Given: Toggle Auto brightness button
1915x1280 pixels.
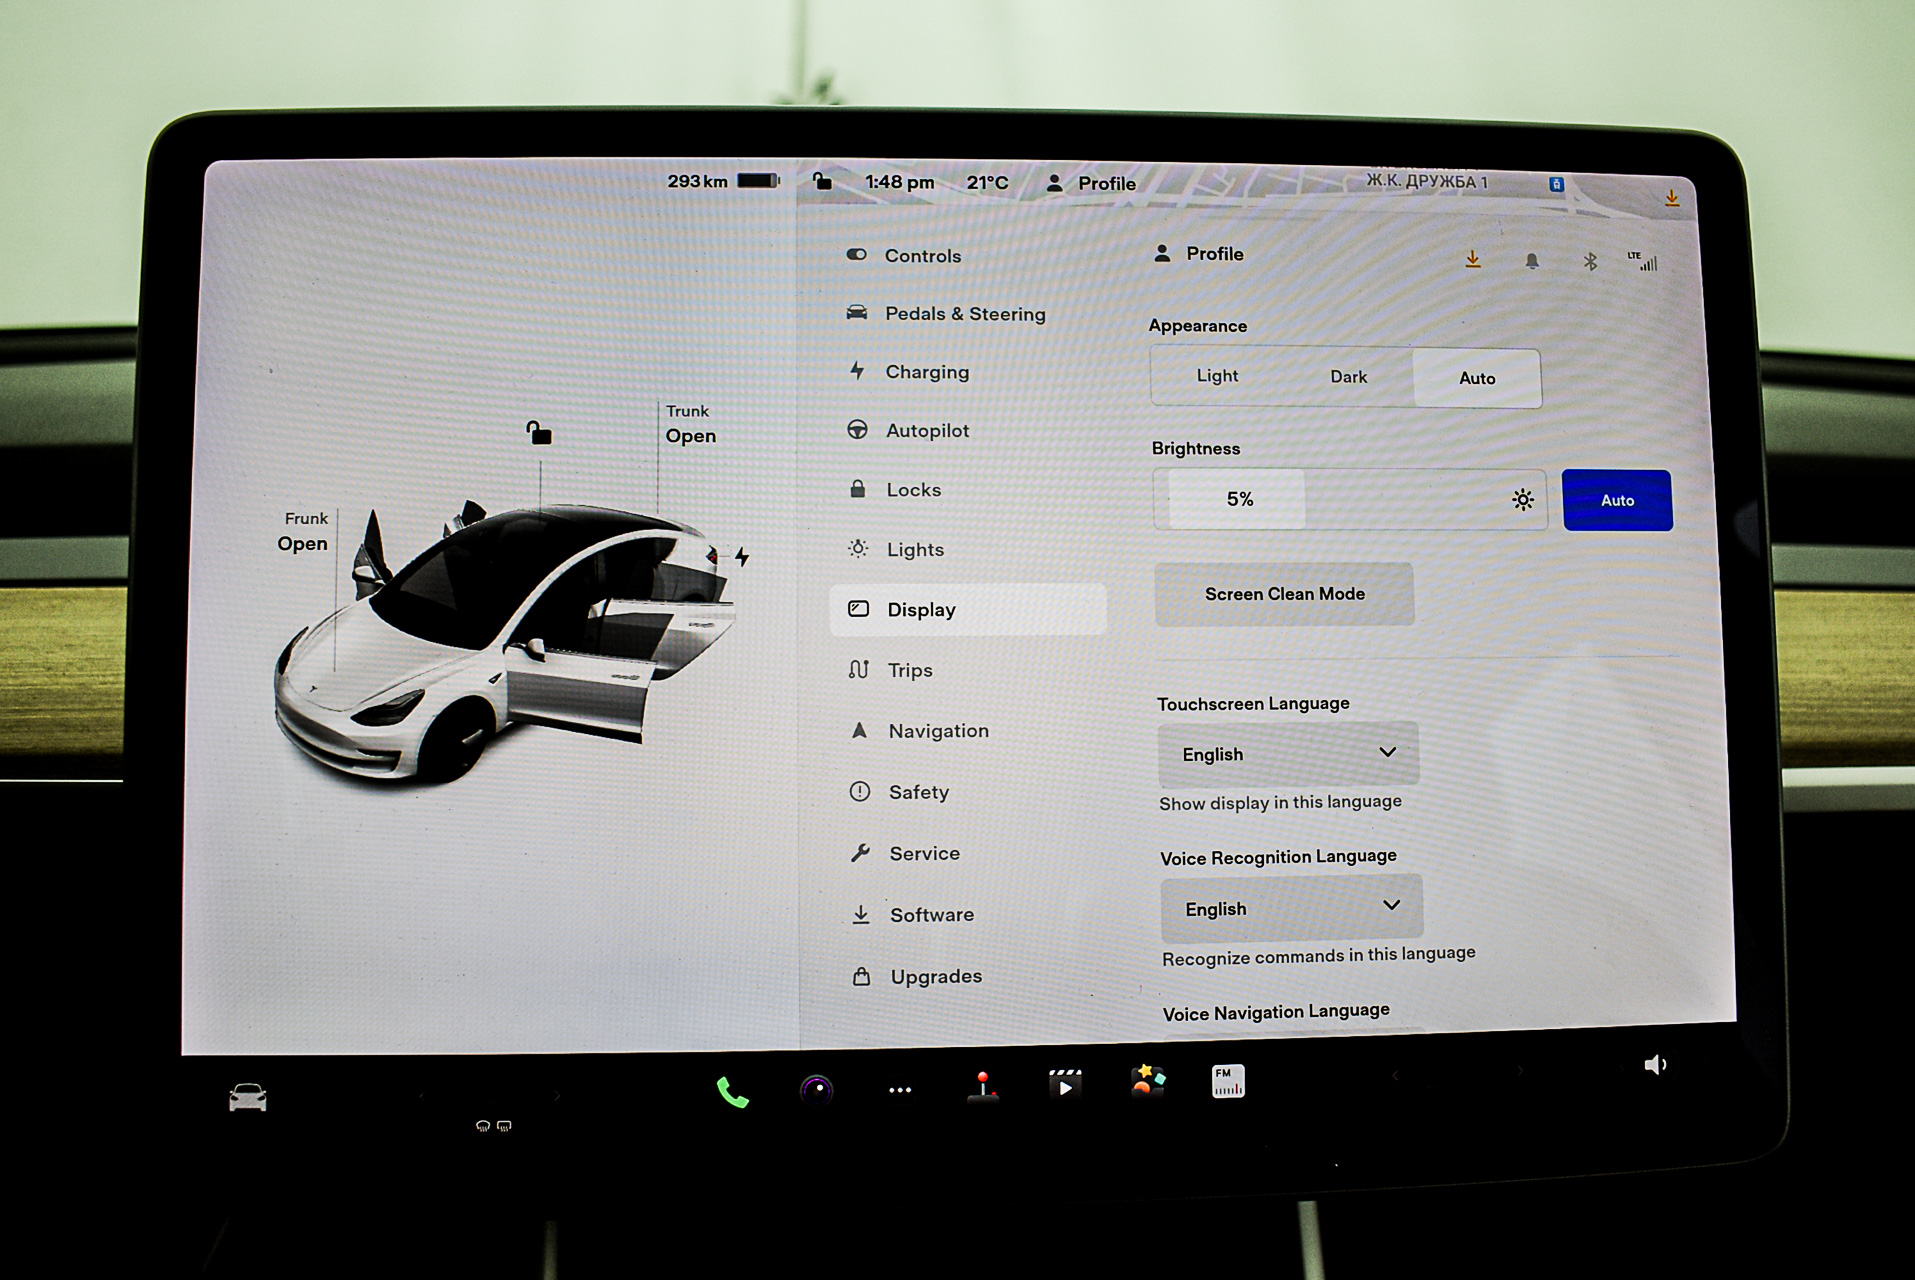Looking at the screenshot, I should (1617, 500).
